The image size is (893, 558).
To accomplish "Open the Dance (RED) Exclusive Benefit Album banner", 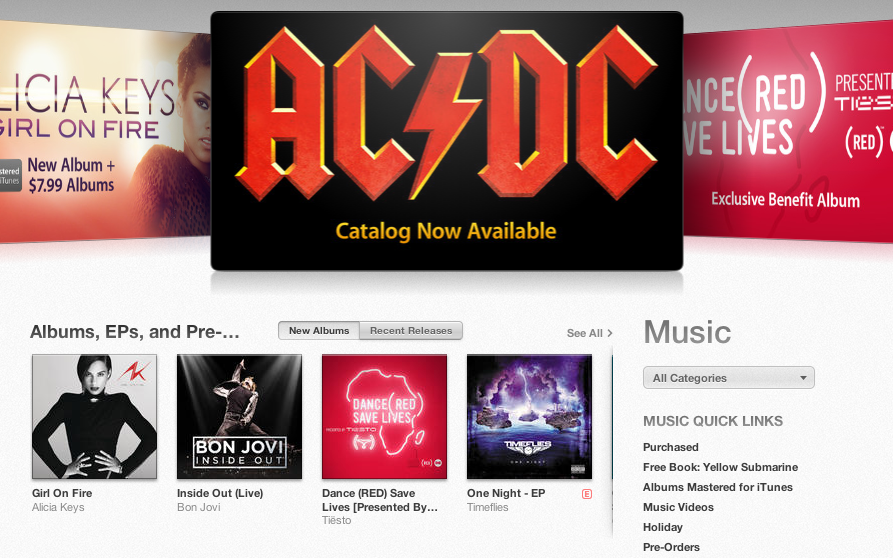I will [x=788, y=130].
